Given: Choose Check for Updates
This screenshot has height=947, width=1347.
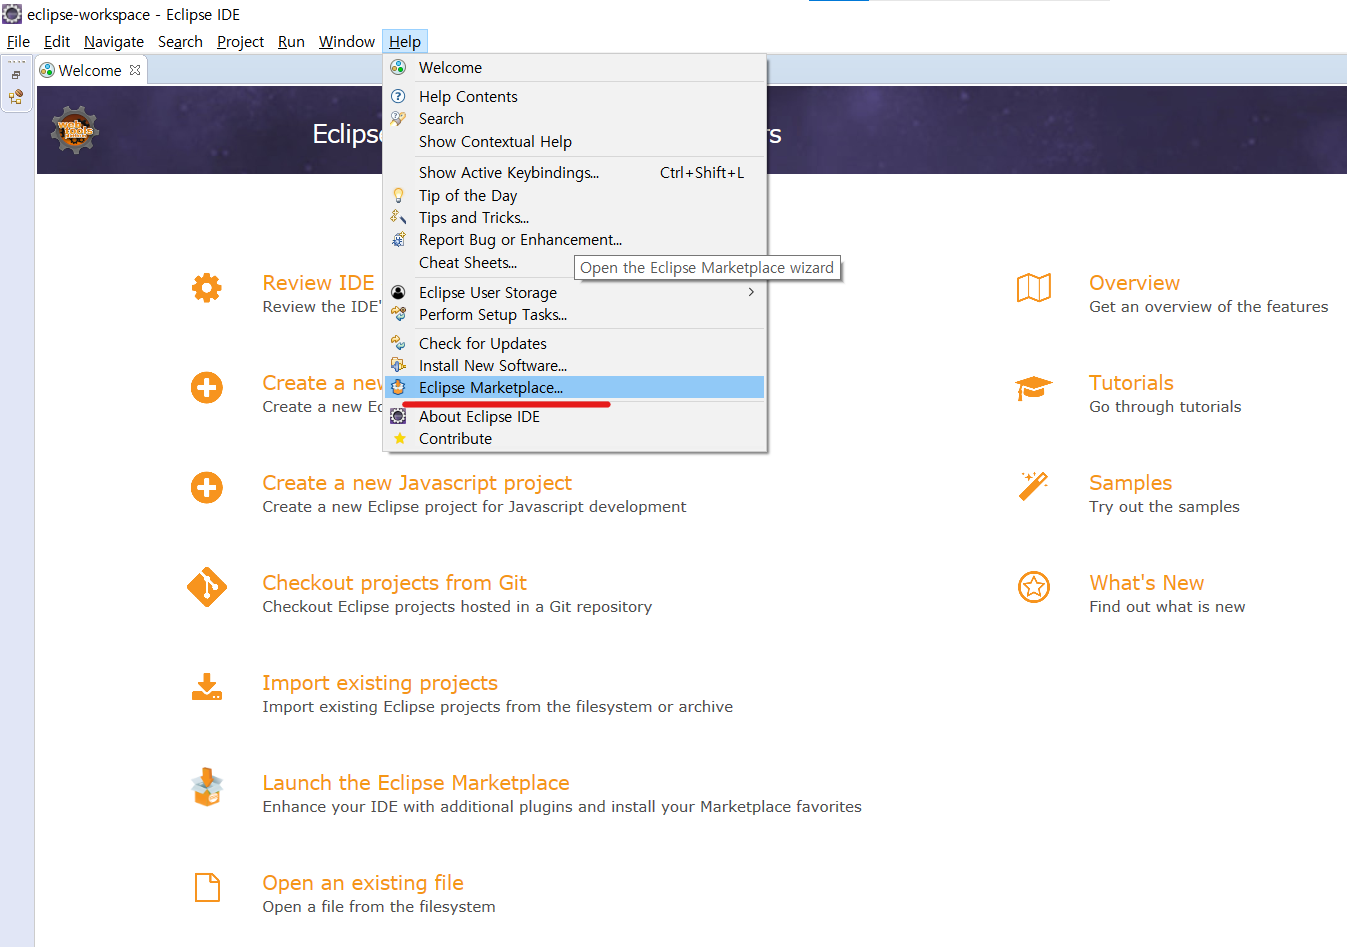Looking at the screenshot, I should (x=575, y=344).
